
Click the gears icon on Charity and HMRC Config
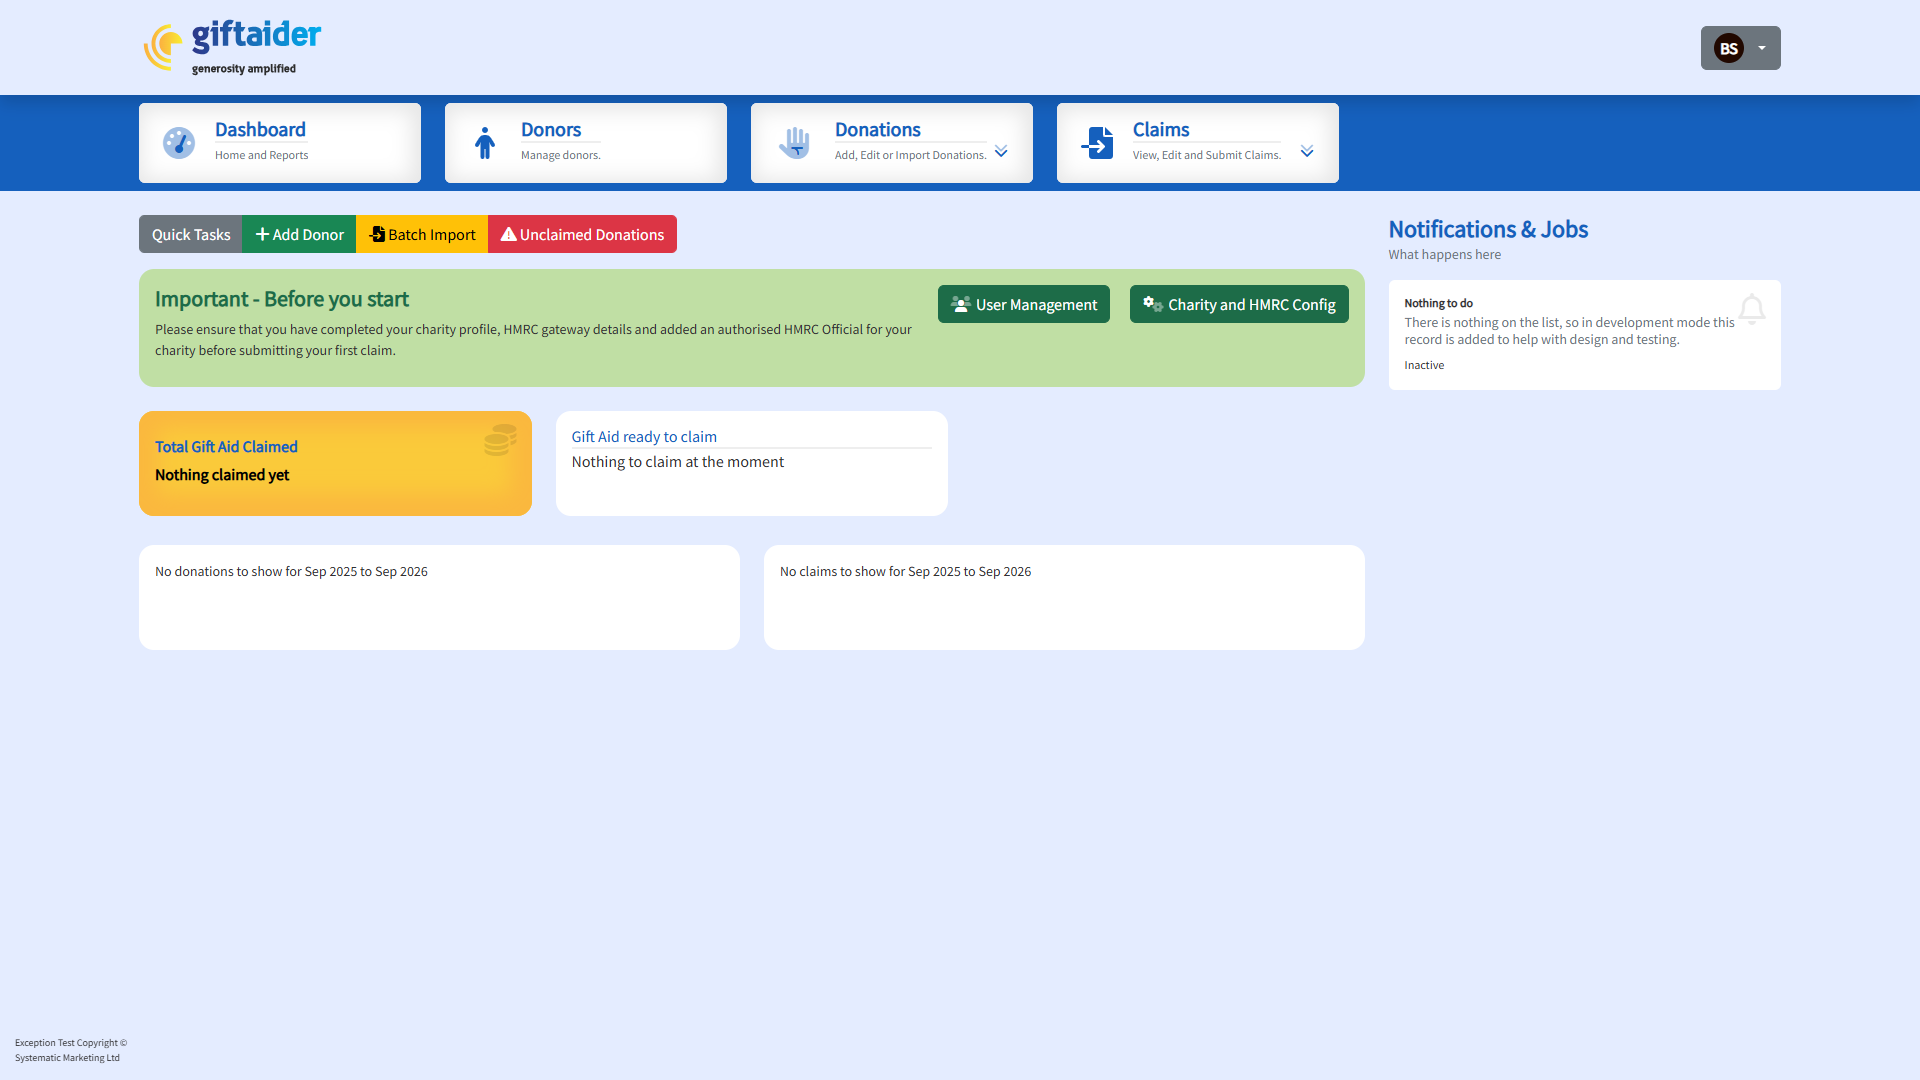pyautogui.click(x=1153, y=304)
